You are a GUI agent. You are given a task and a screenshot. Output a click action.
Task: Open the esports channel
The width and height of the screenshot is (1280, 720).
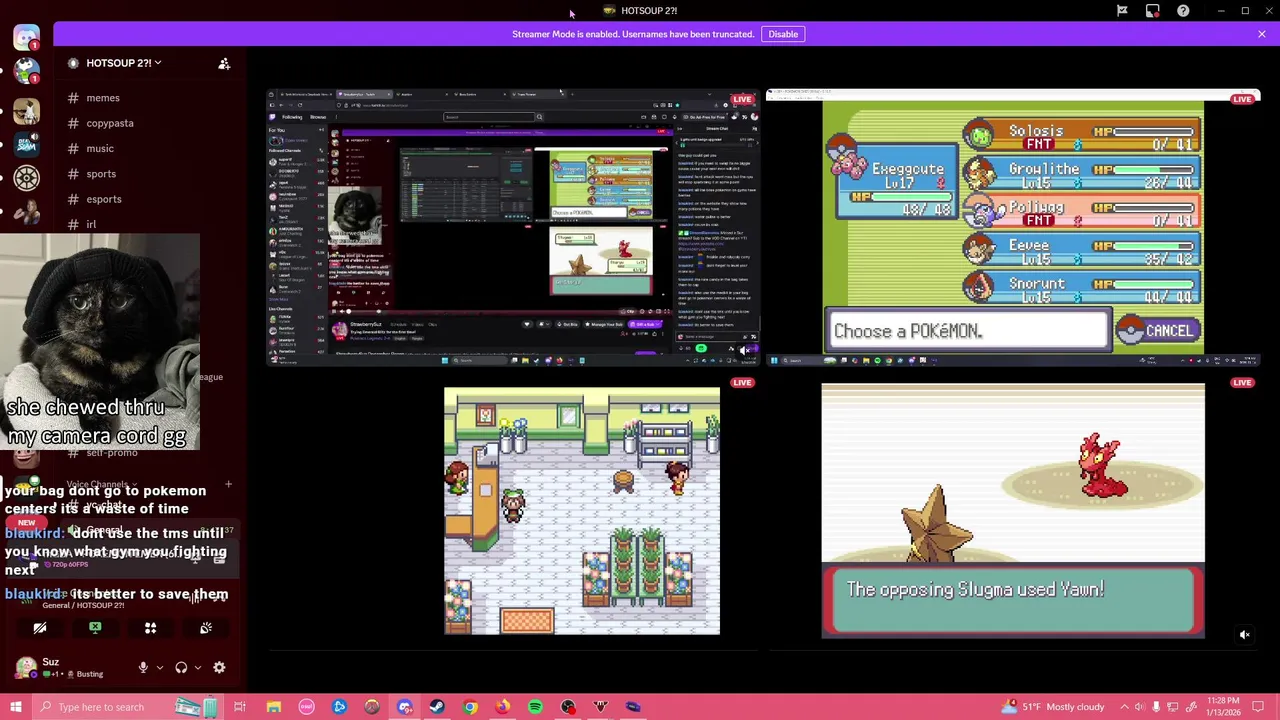(103, 199)
